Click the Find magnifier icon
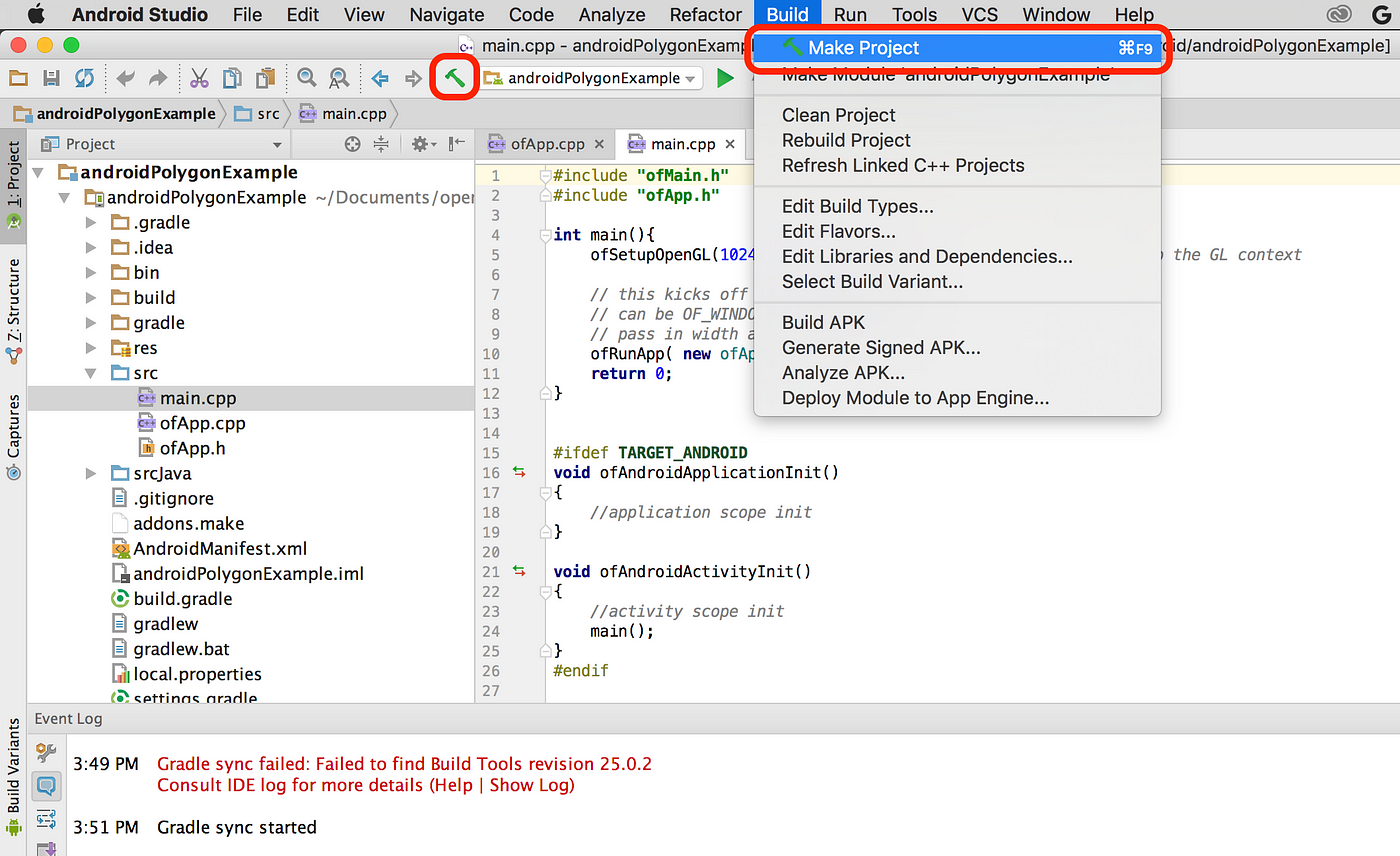Image resolution: width=1400 pixels, height=856 pixels. click(x=307, y=78)
